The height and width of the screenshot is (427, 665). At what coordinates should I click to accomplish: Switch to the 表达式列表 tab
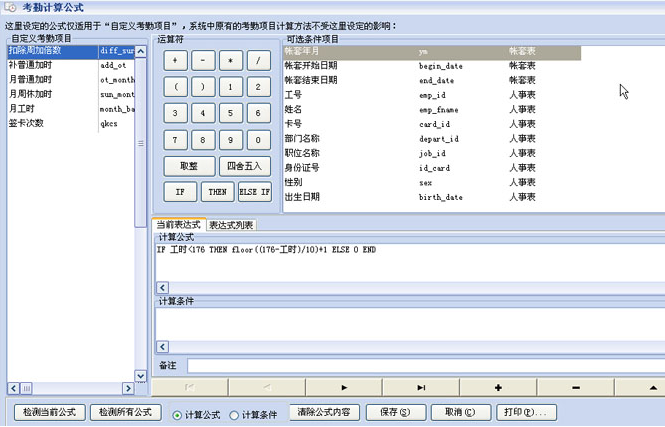[231, 225]
